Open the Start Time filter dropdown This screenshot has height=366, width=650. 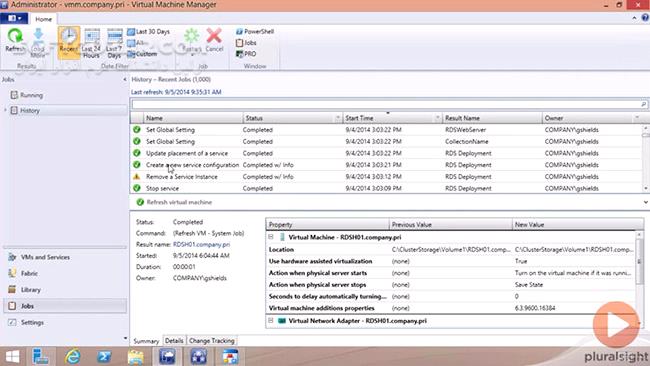click(437, 118)
